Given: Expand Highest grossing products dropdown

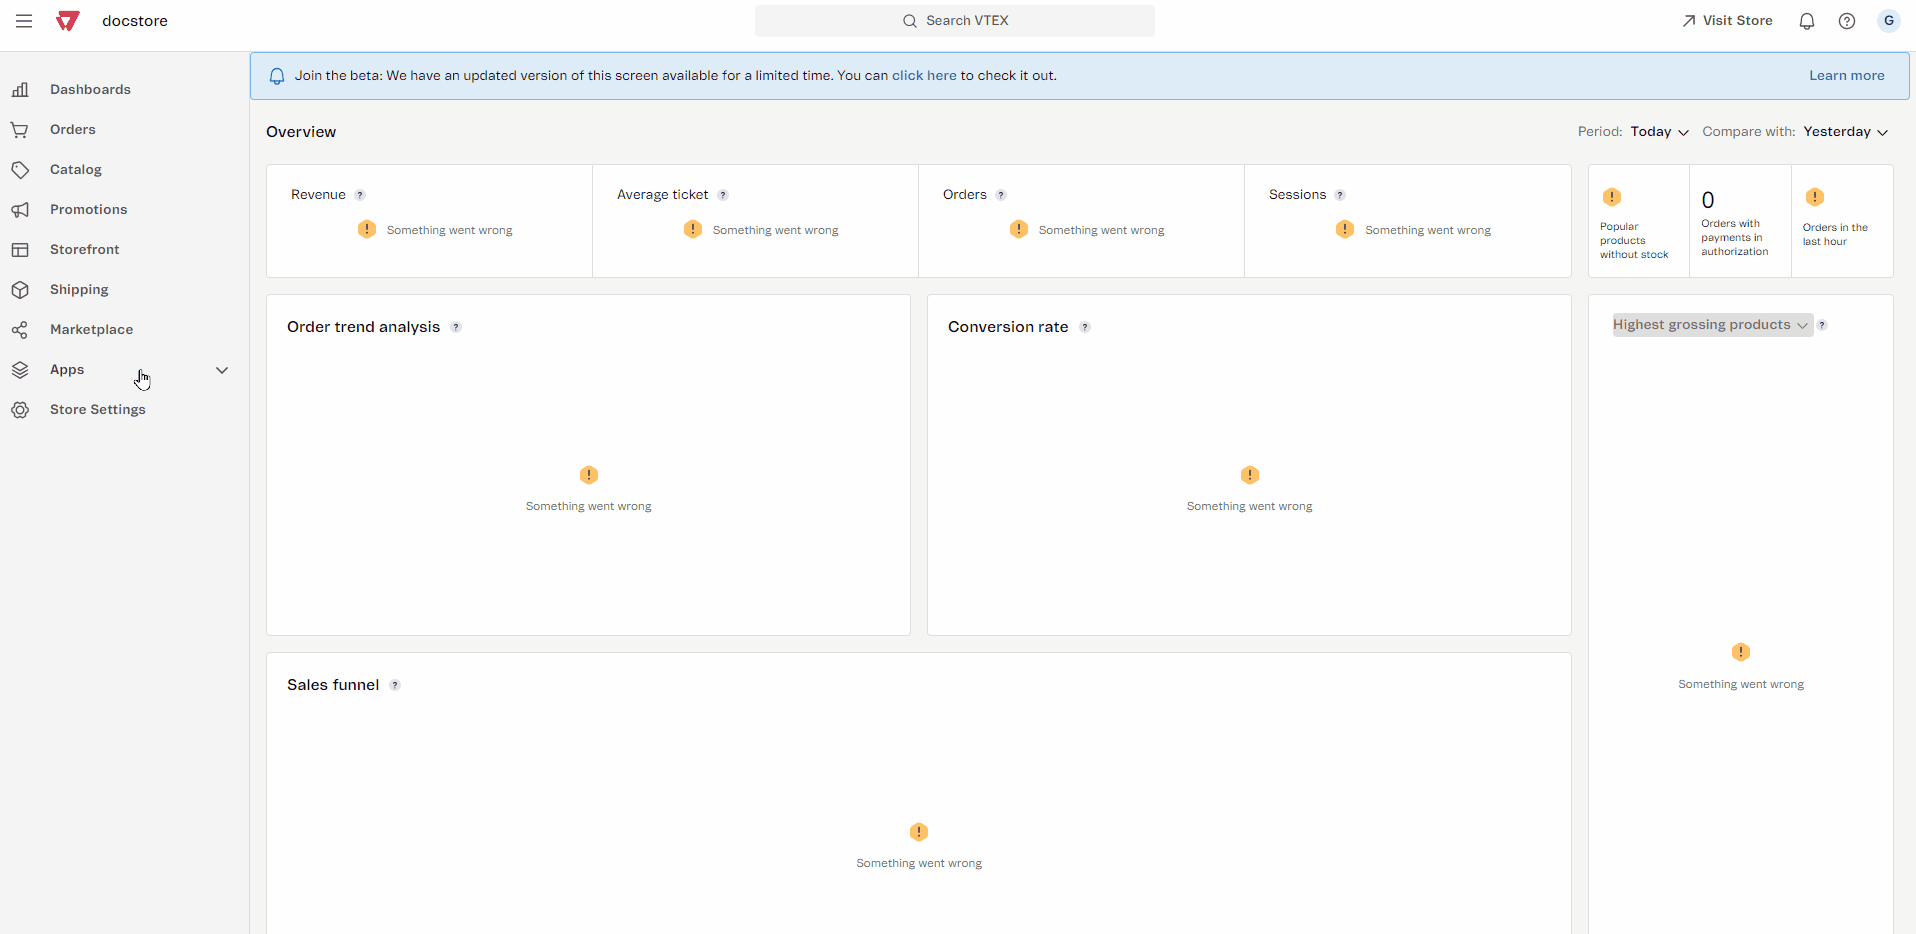Looking at the screenshot, I should pos(1711,325).
